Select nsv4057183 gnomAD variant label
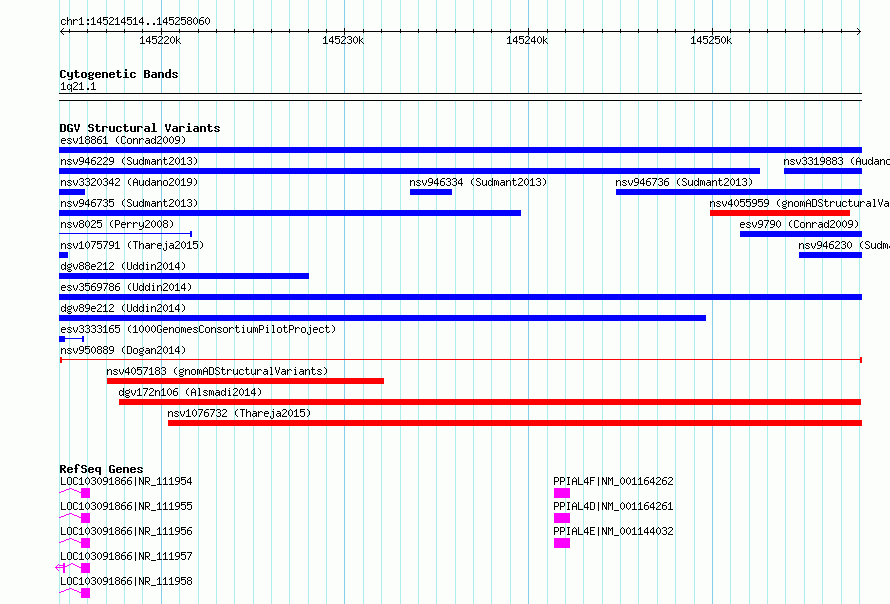This screenshot has height=604, width=890. pyautogui.click(x=217, y=371)
